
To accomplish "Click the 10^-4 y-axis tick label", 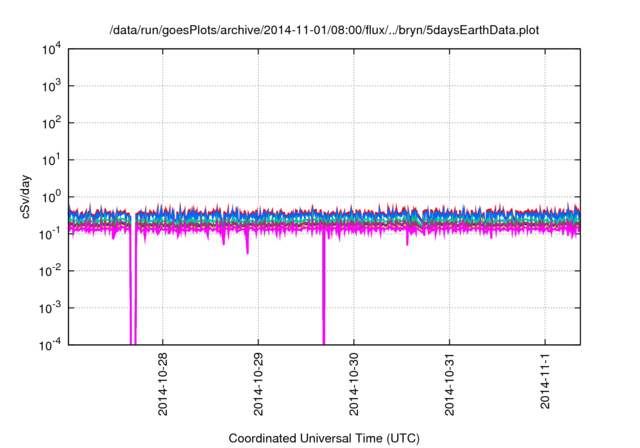I will (50, 345).
